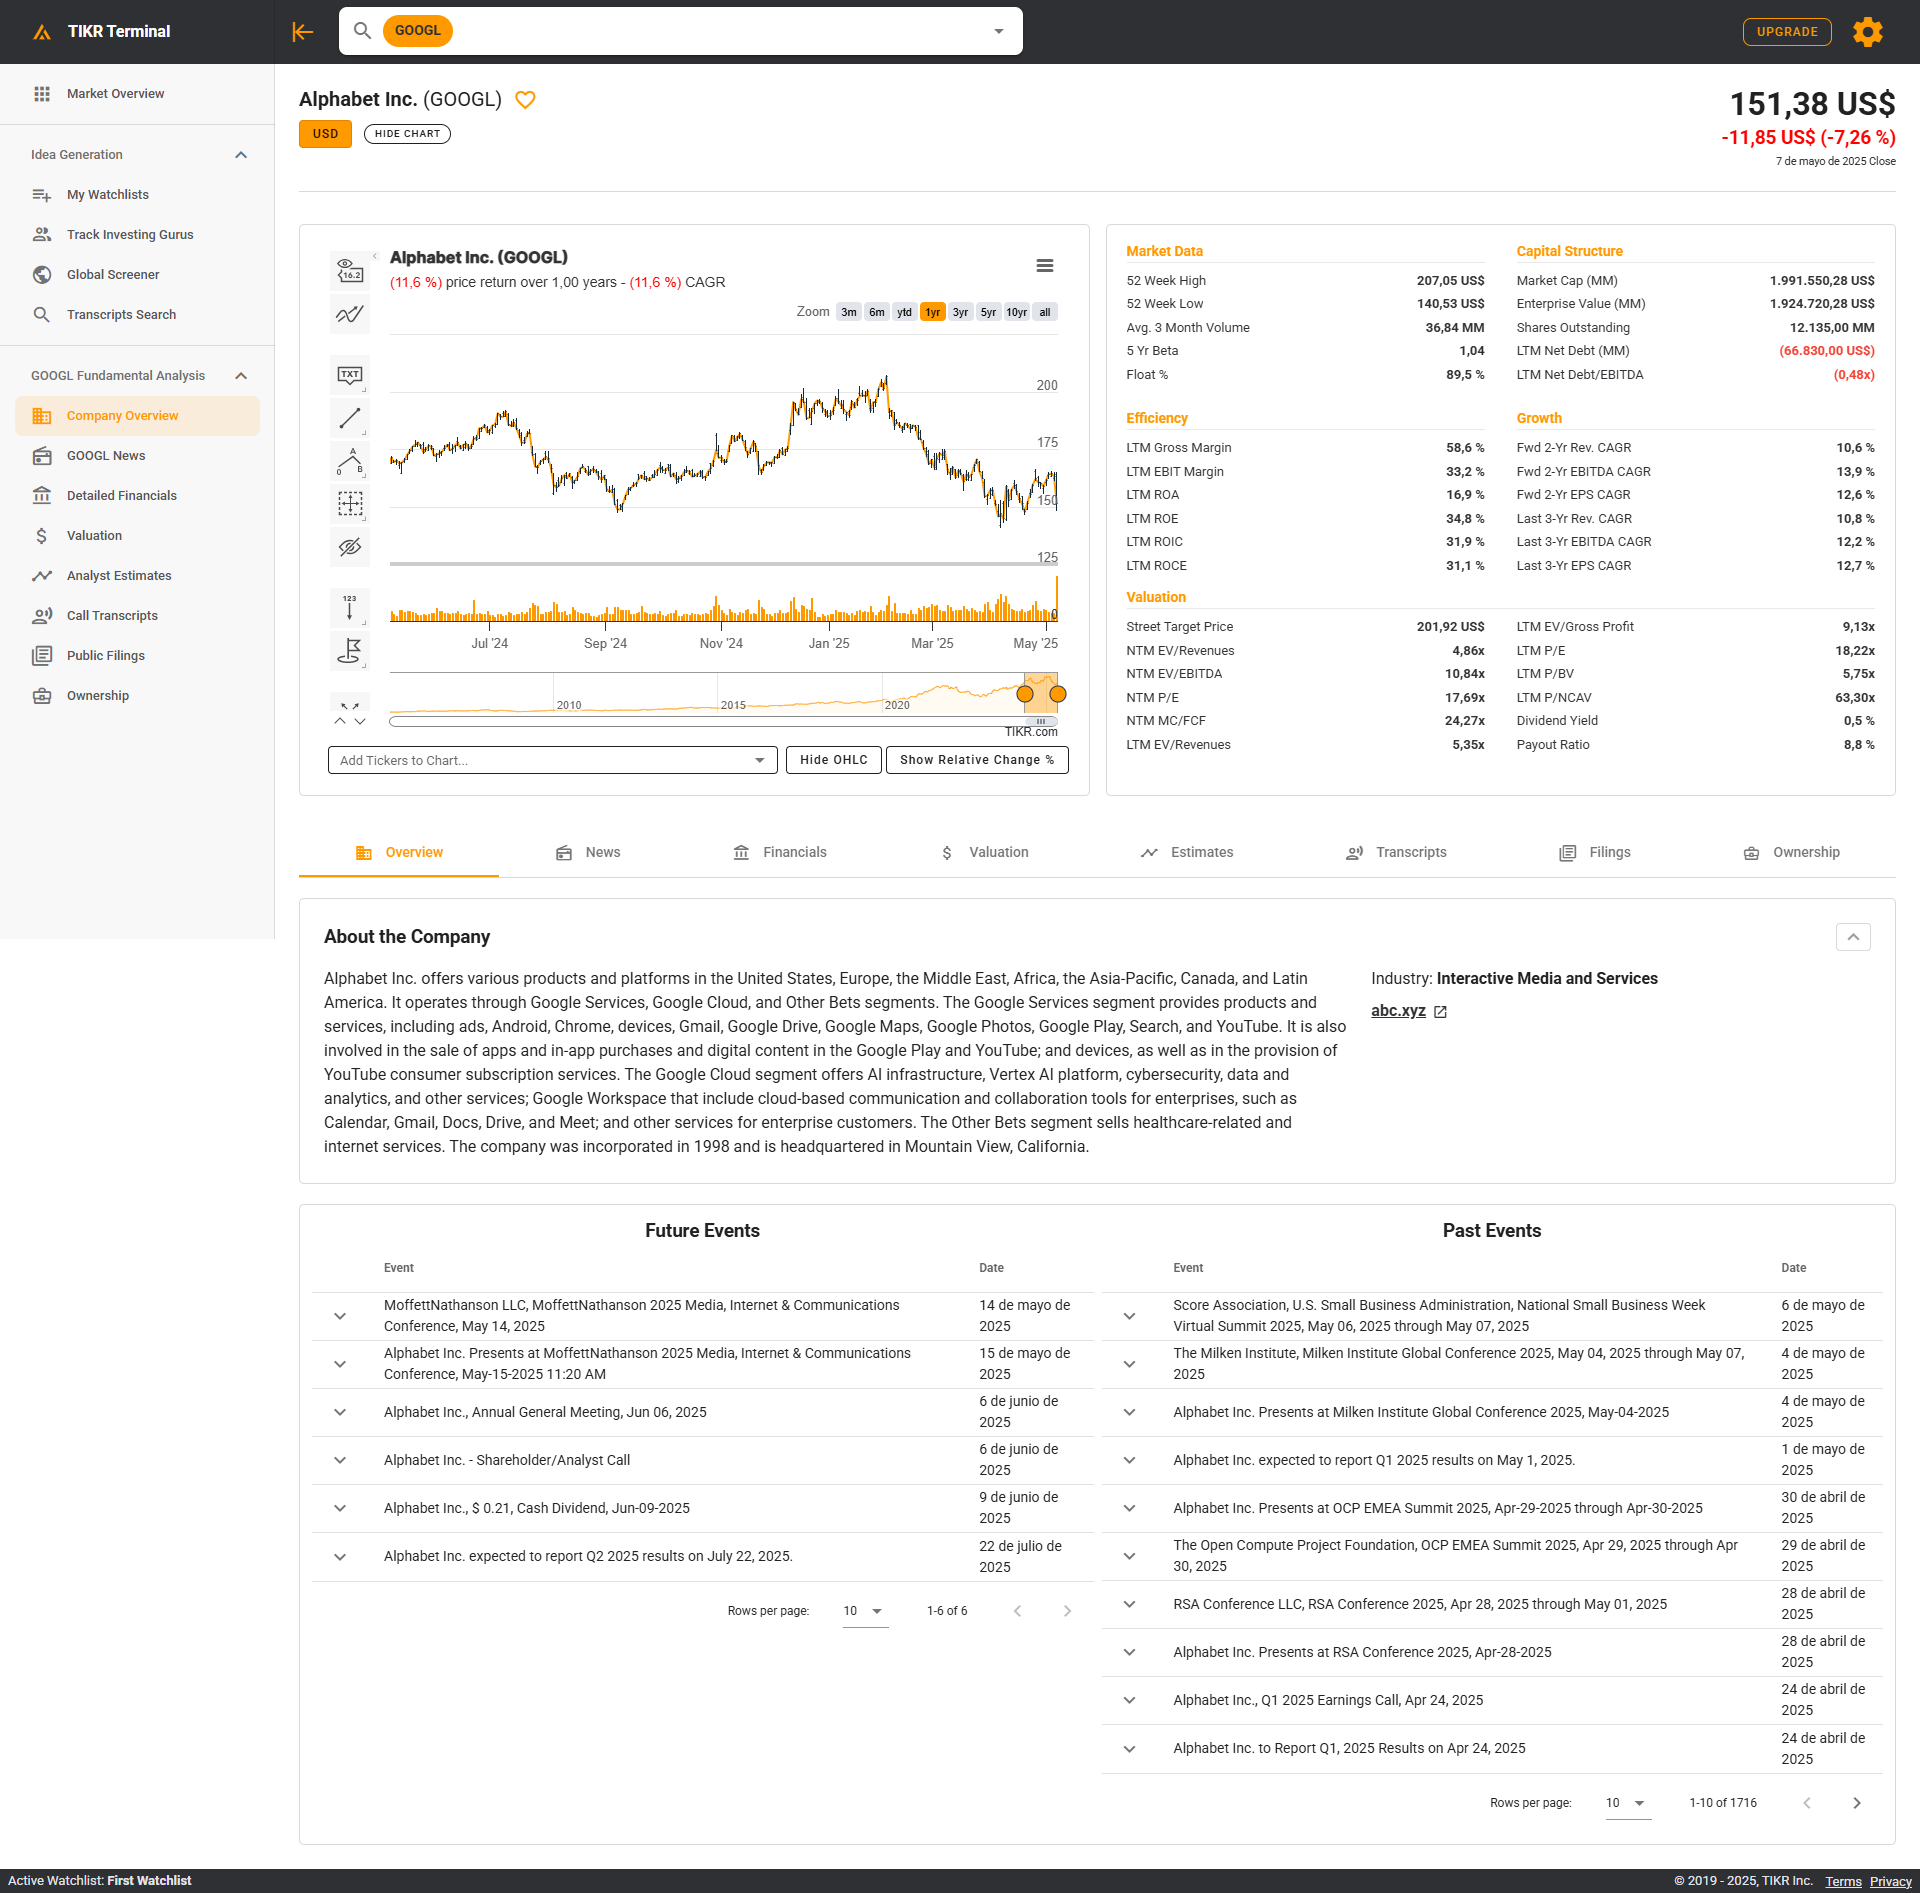Viewport: 1920px width, 1893px height.
Task: Select the text label annotation tool
Action: [x=349, y=375]
